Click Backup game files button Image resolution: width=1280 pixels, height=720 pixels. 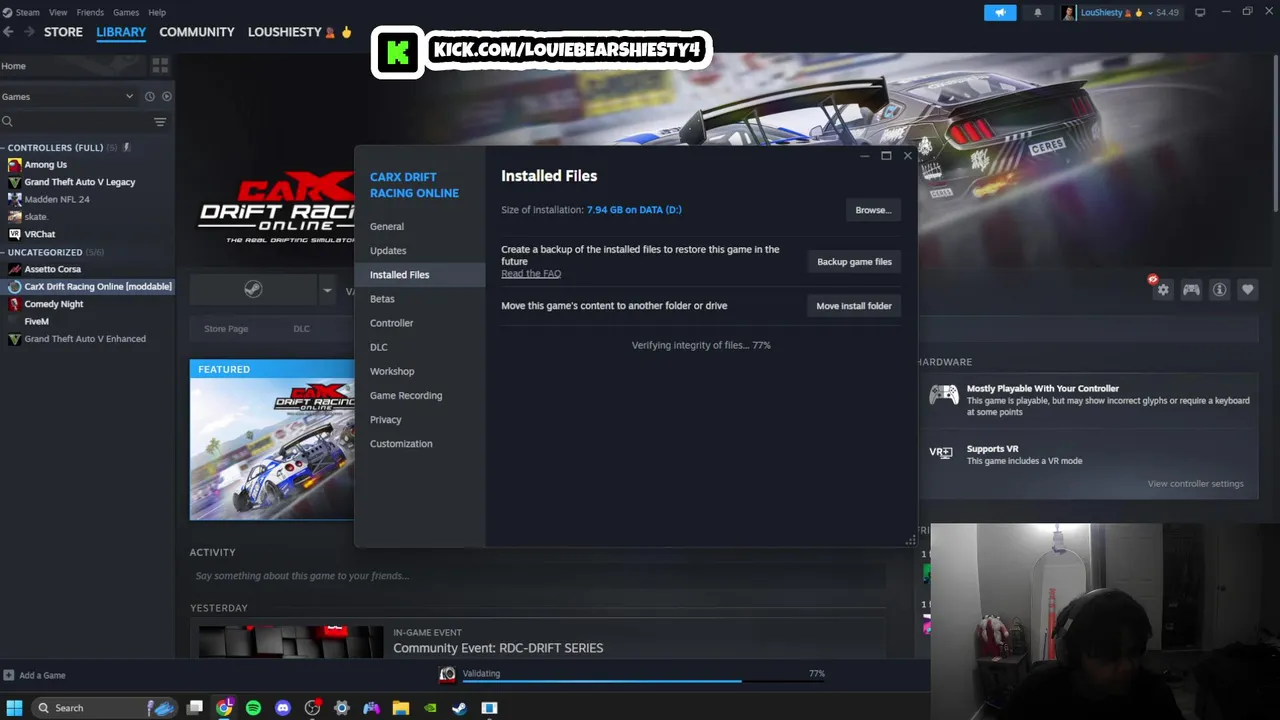pyautogui.click(x=854, y=262)
